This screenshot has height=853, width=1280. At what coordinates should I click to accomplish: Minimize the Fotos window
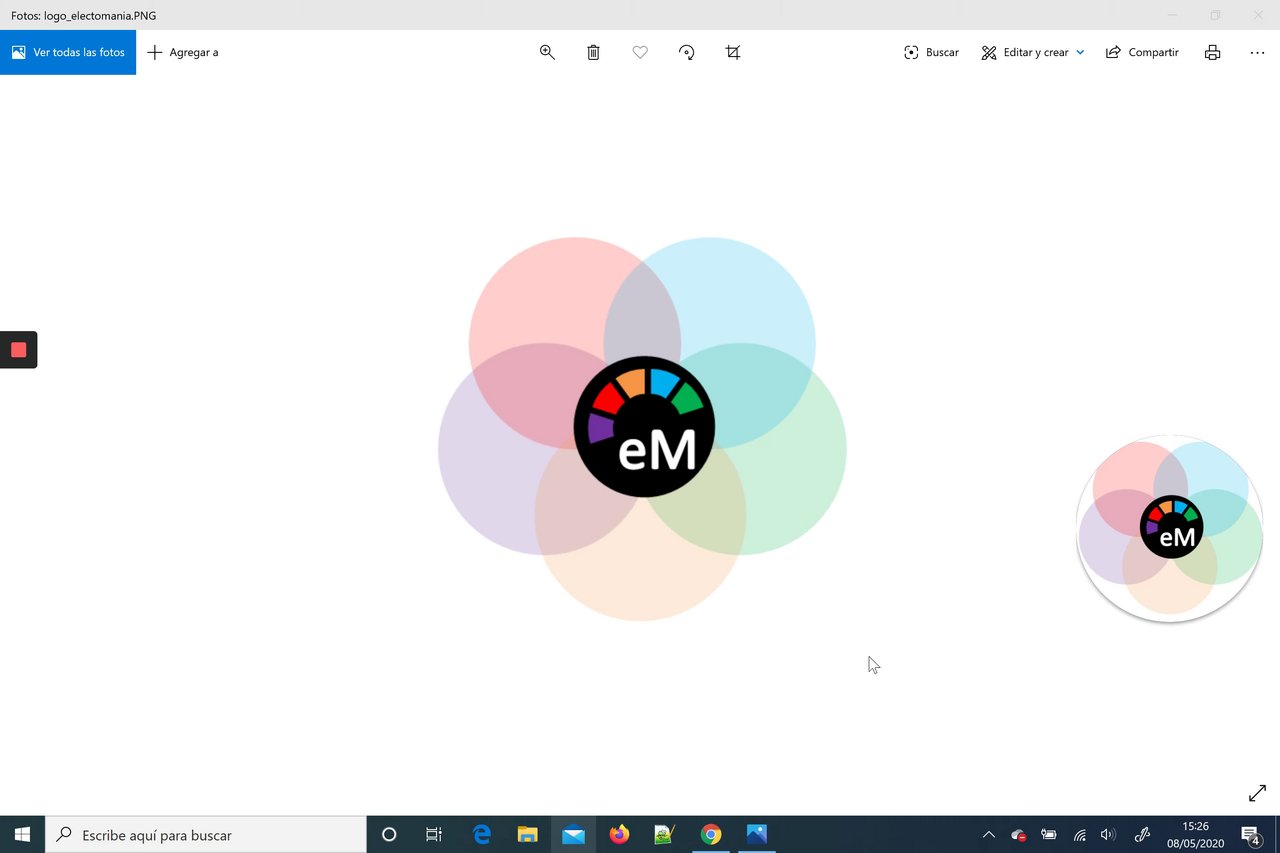(1172, 15)
